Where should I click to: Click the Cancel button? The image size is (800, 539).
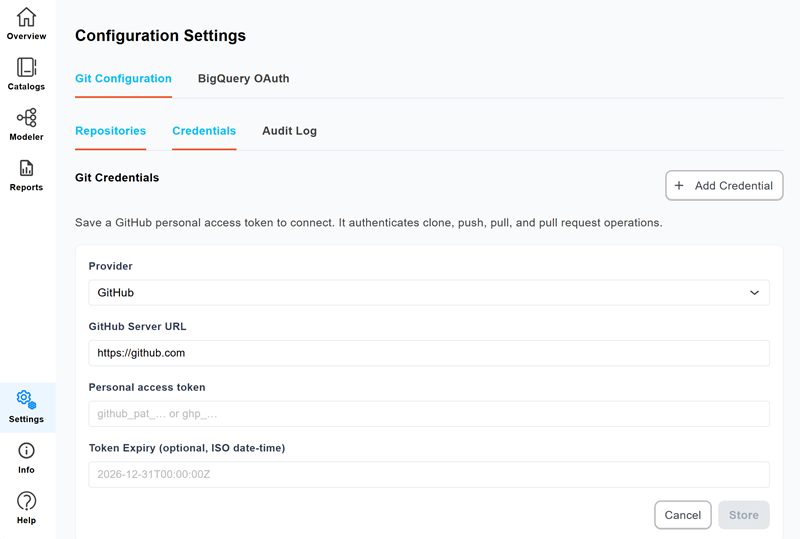pyautogui.click(x=683, y=515)
